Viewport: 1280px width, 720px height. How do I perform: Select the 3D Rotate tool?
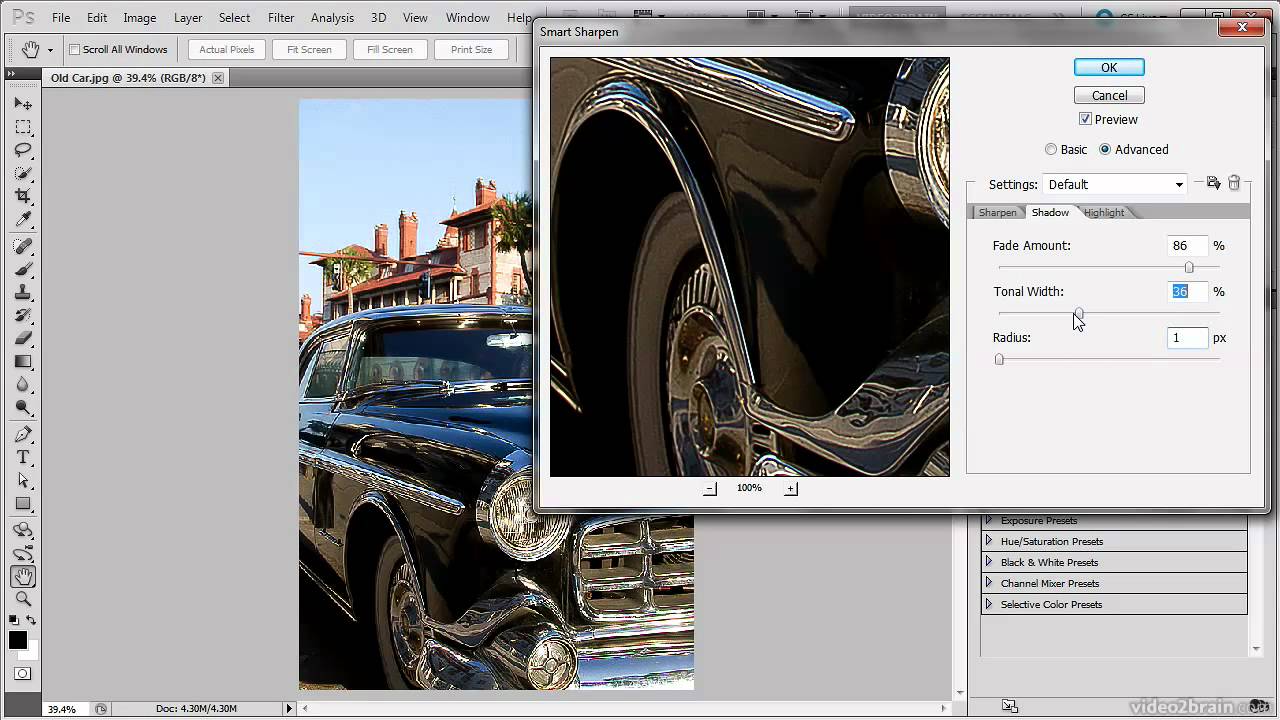[x=23, y=530]
